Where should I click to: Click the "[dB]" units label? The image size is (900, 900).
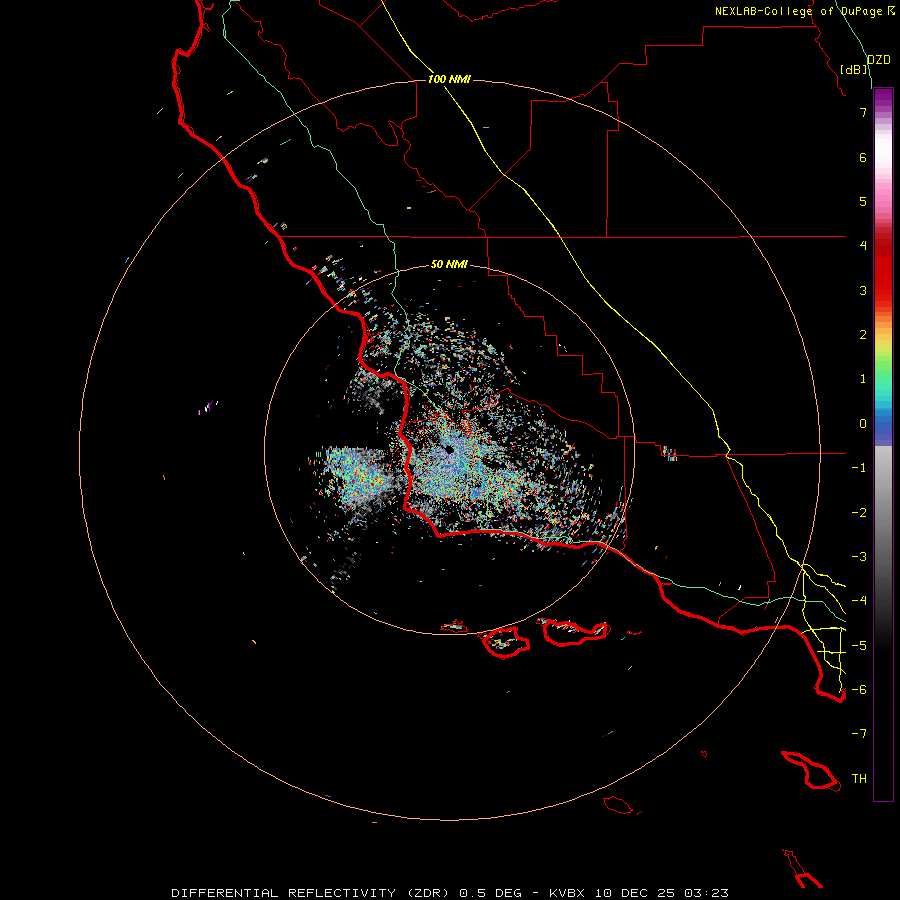853,69
